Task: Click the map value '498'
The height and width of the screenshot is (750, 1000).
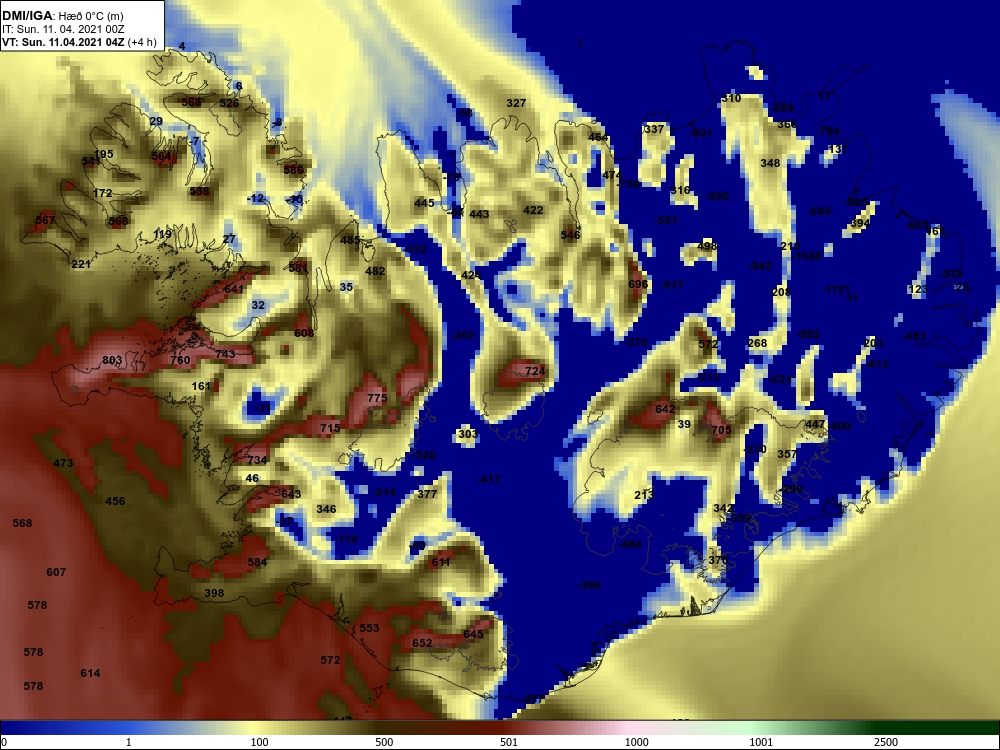Action: [707, 246]
